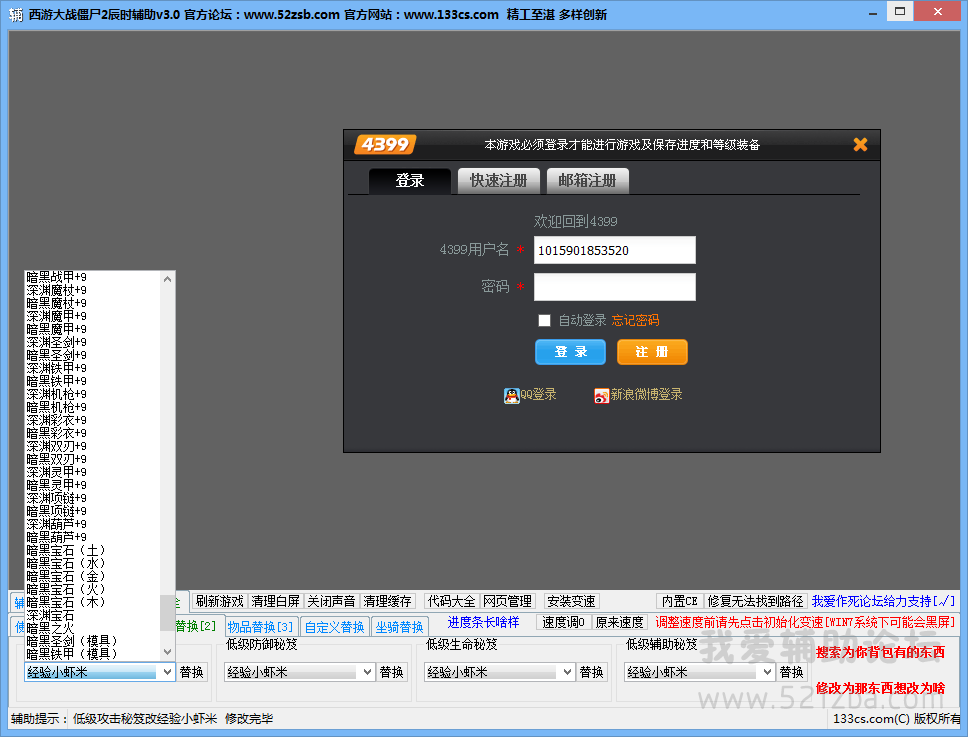
Task: Select 暗黑之火 in the list
Action: pyautogui.click(x=92, y=628)
